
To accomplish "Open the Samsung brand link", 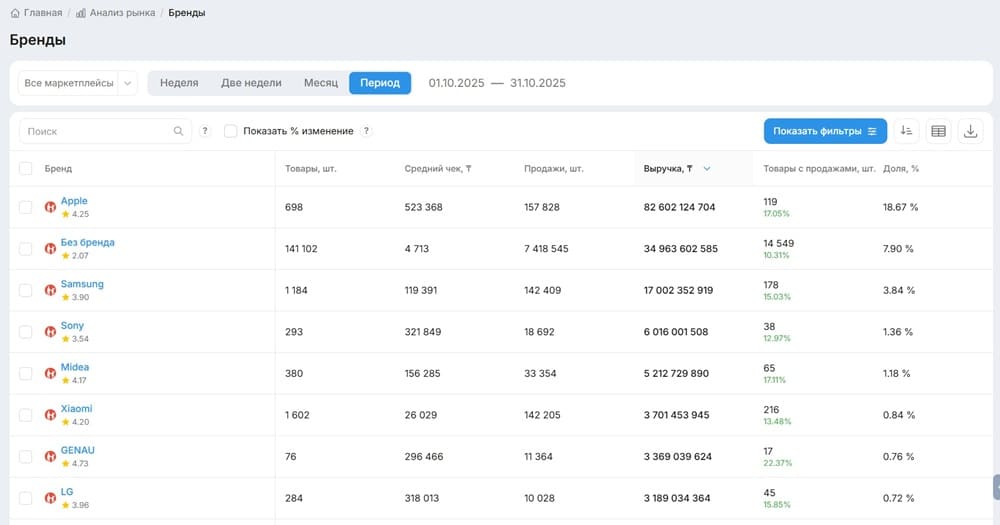I will [82, 284].
